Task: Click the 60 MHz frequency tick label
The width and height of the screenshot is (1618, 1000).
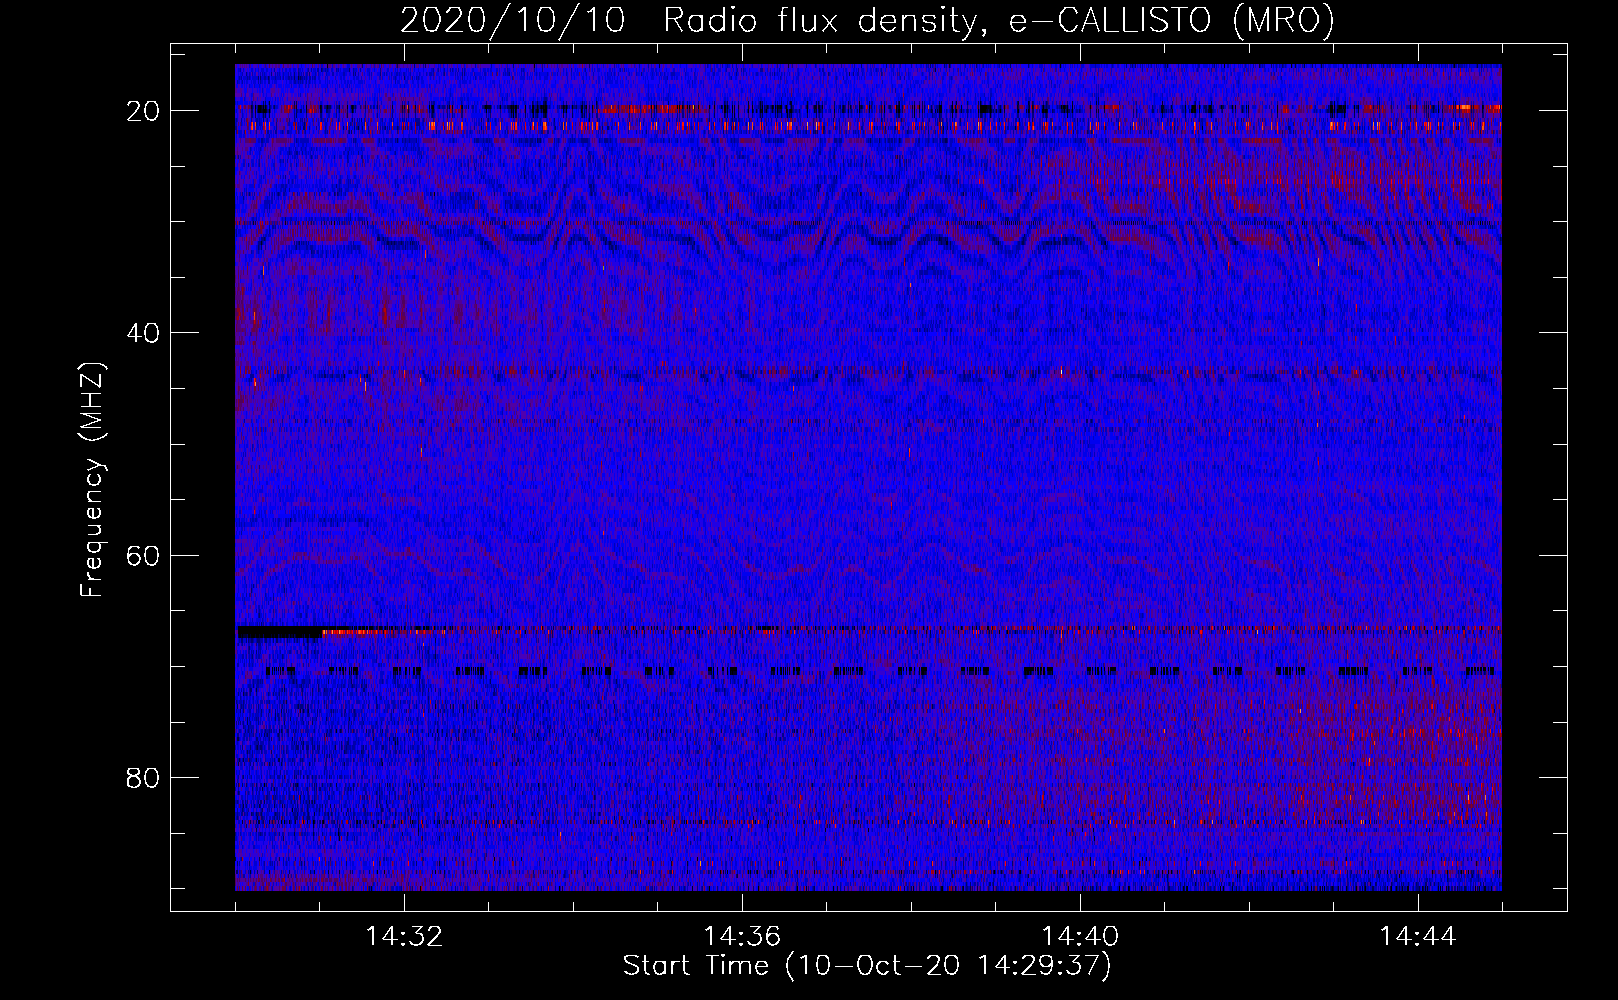Action: tap(144, 555)
